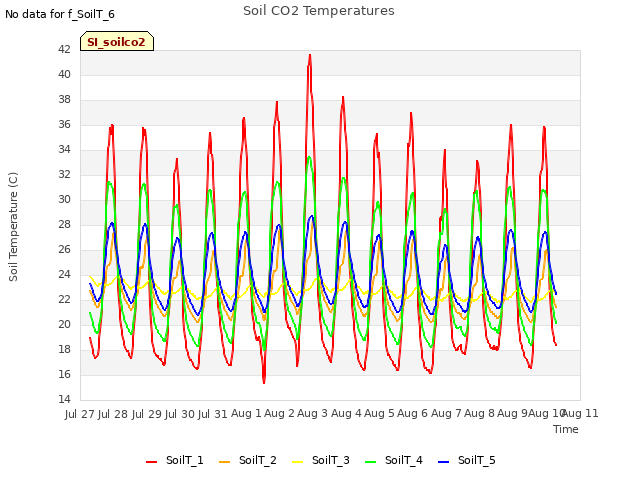The height and width of the screenshot is (480, 640).
Task: Click the 'No data for f_SoilT_6' message
Action: point(60,14)
